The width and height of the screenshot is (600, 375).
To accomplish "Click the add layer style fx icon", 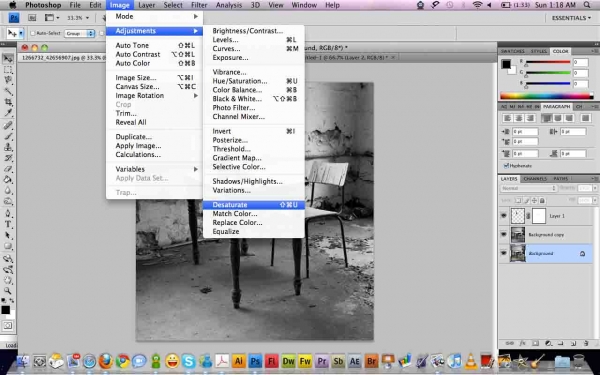I will pyautogui.click(x=522, y=343).
